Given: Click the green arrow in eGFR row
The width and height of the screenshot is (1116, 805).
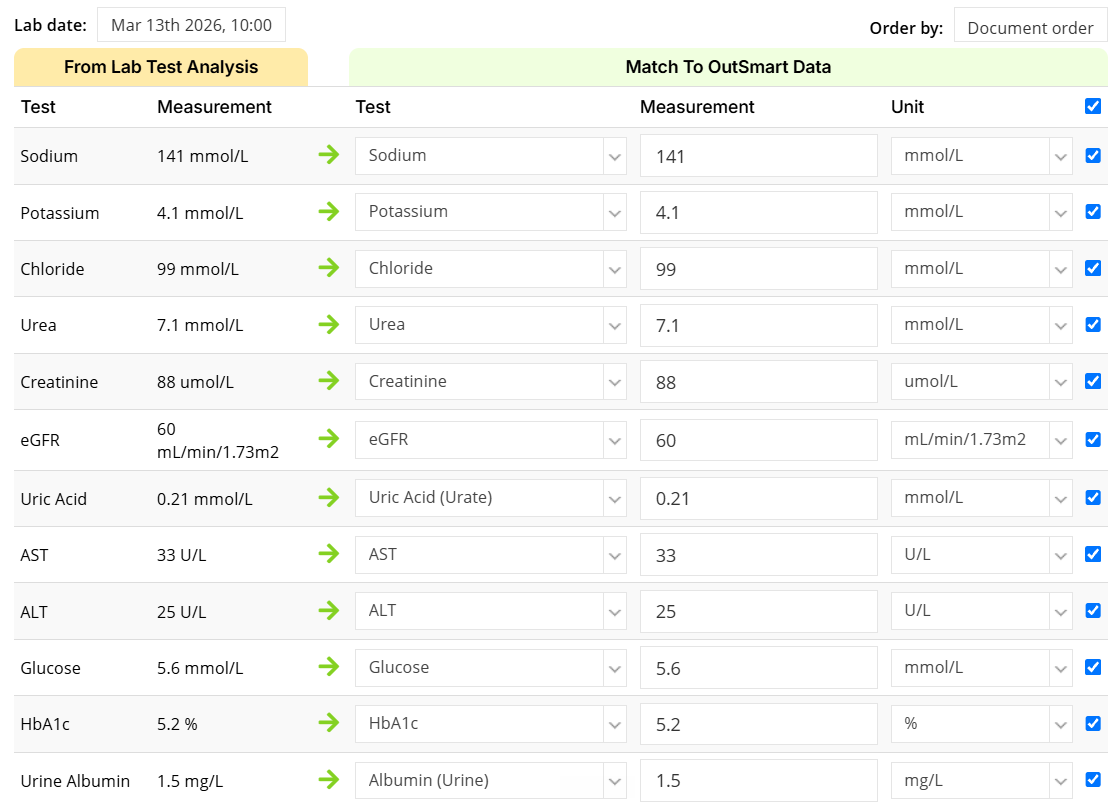Looking at the screenshot, I should click(x=329, y=438).
